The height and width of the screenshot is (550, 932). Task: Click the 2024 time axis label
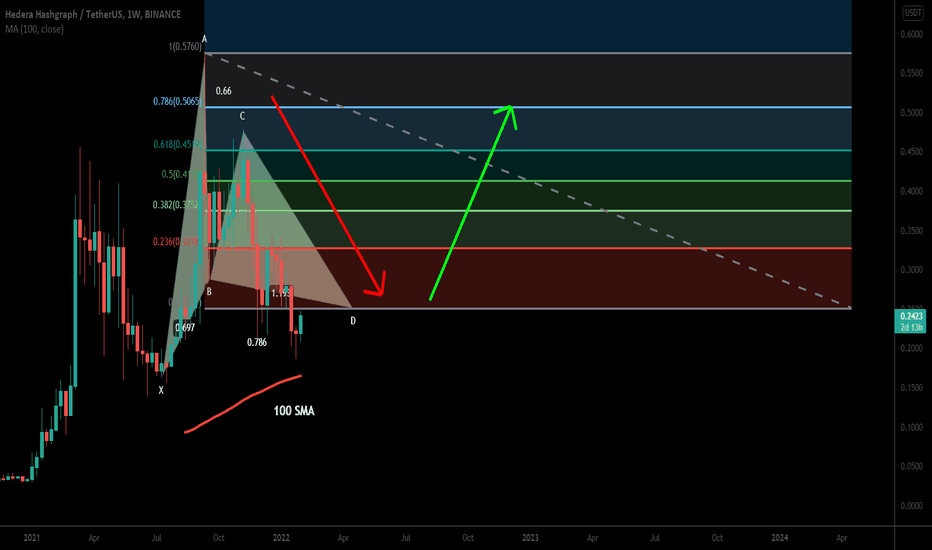coord(779,538)
